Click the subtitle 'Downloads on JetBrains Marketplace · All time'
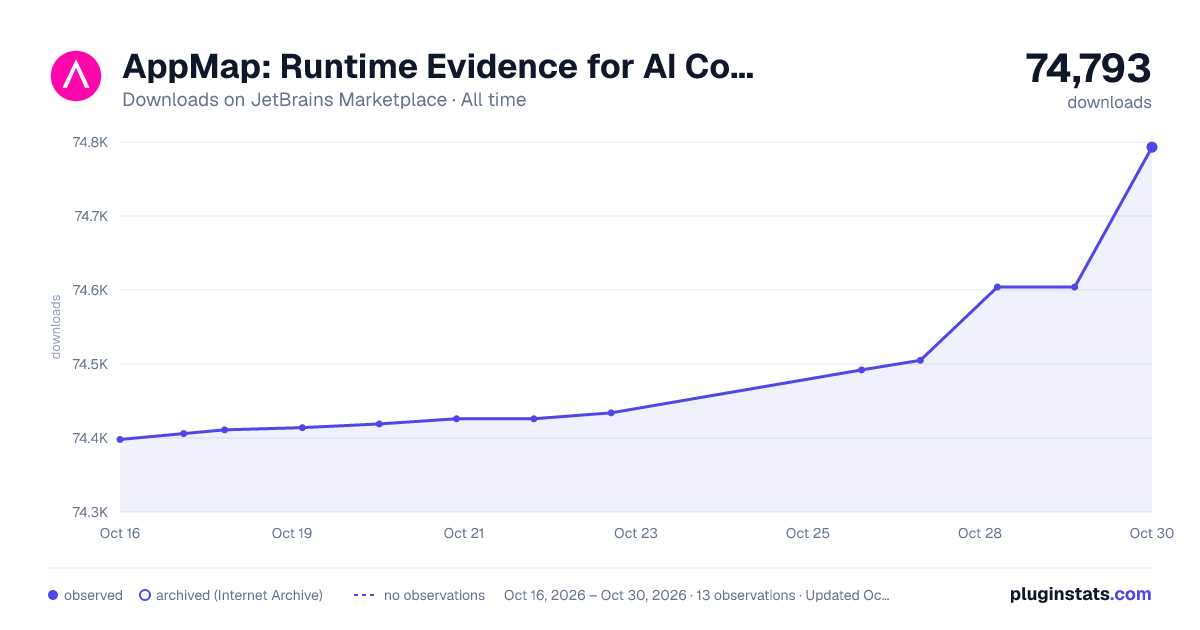The width and height of the screenshot is (1200, 630). [324, 100]
